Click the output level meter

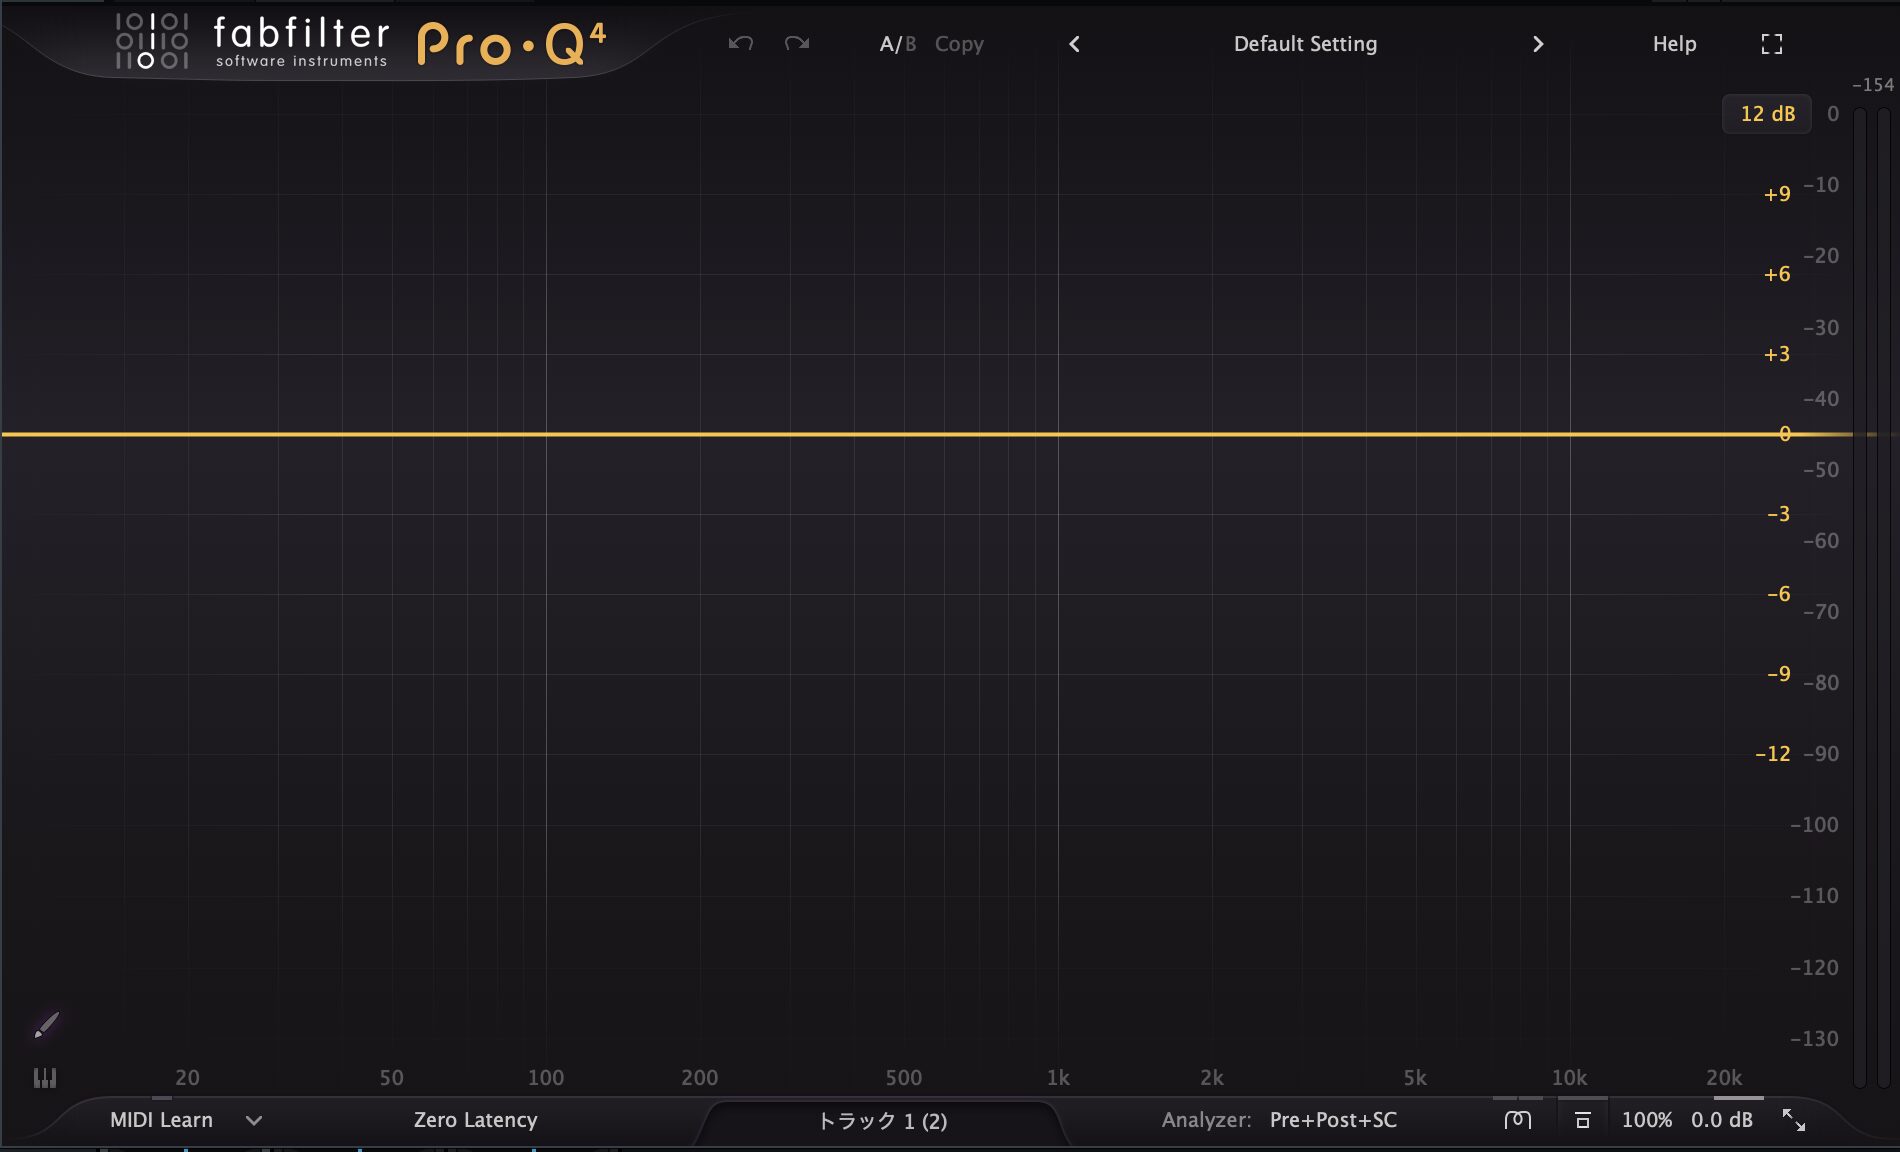point(1871,598)
